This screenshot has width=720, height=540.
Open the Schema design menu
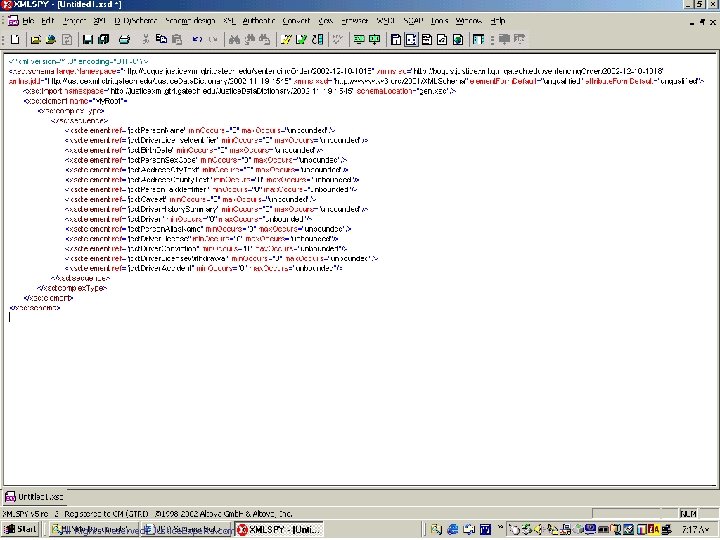(190, 21)
